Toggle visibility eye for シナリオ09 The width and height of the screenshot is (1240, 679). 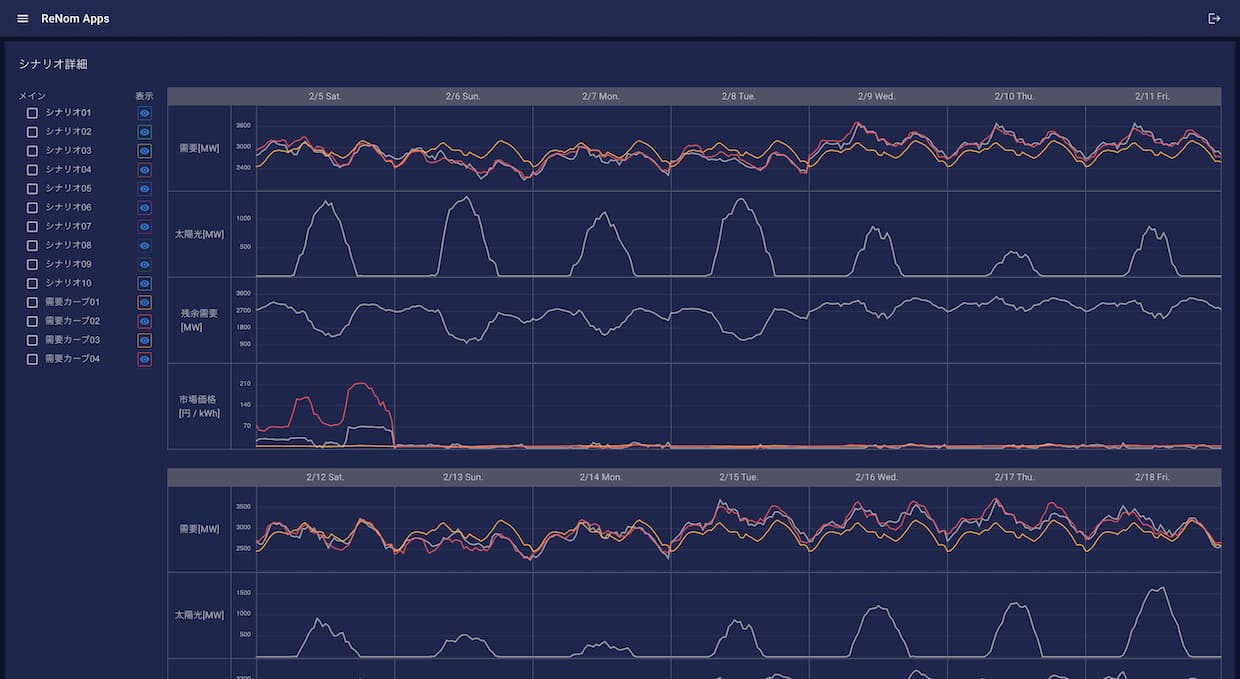tap(144, 265)
